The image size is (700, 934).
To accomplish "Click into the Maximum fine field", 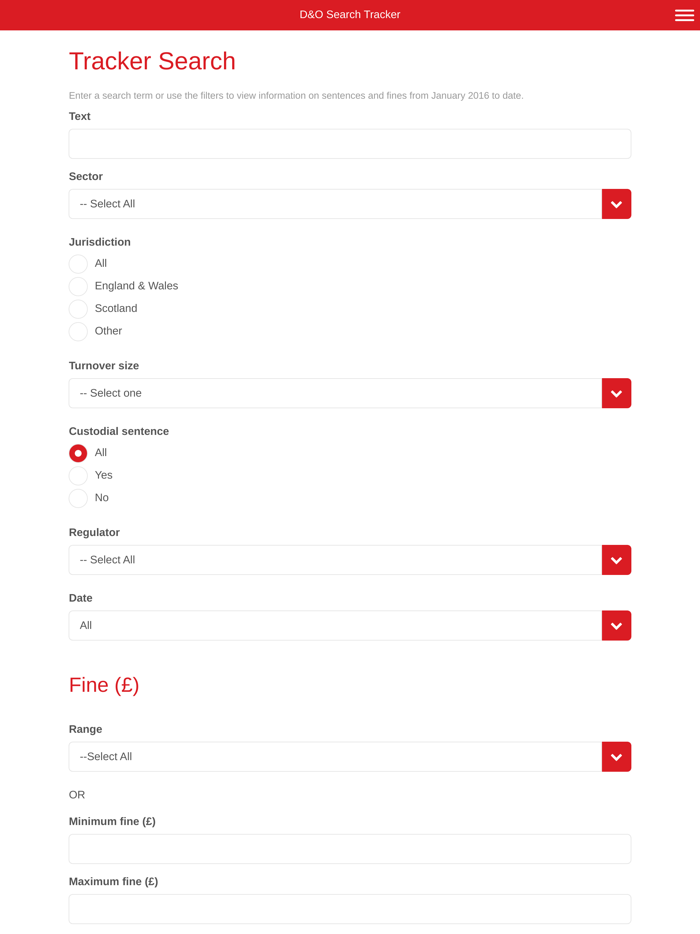I will click(350, 909).
